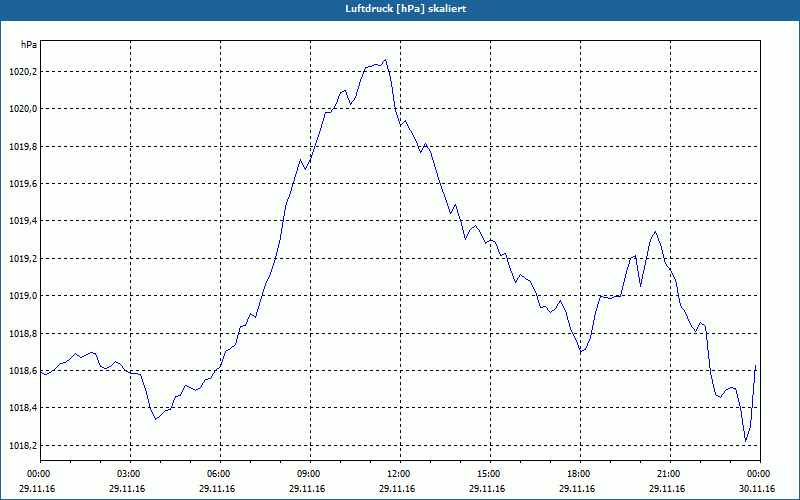
Task: Click the y-axis value 1018,4
Action: [x=22, y=408]
